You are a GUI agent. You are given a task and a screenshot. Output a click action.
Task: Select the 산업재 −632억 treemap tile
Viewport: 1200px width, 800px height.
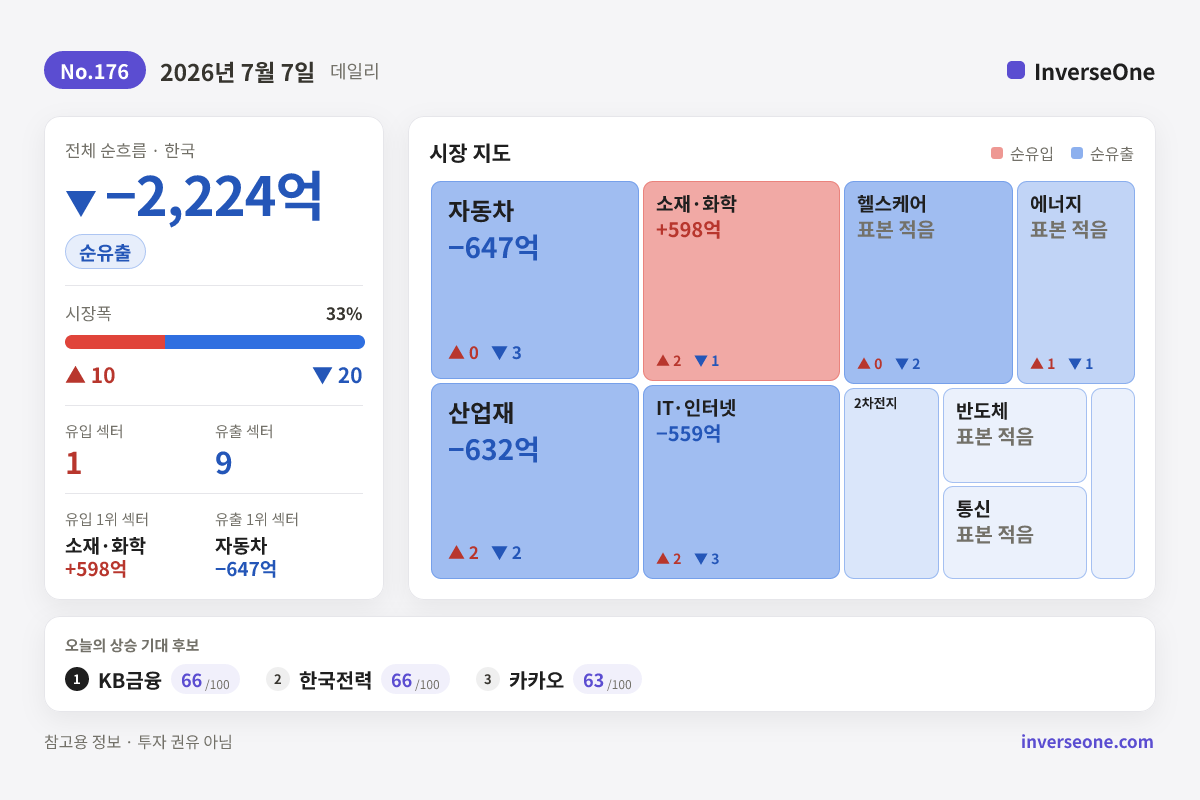(535, 481)
